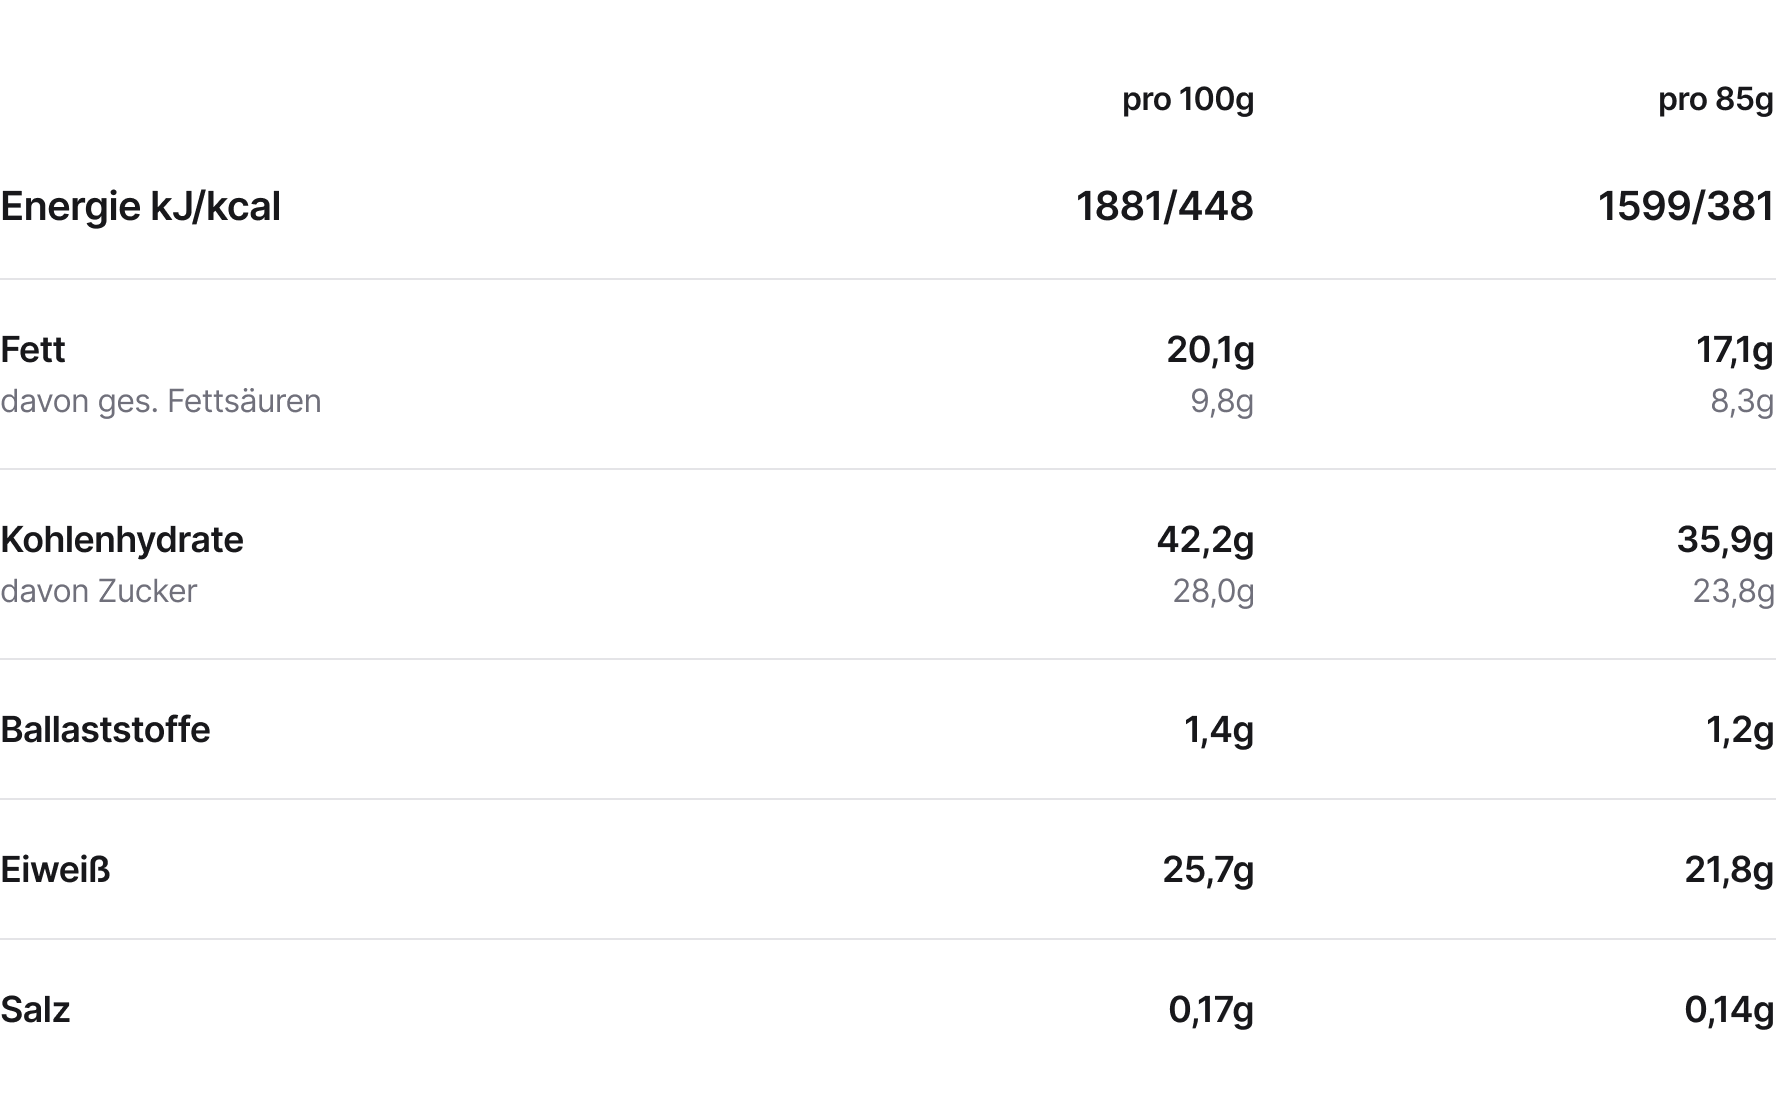Click the 23,8g sugar value
The width and height of the screenshot is (1776, 1110).
click(x=1733, y=591)
